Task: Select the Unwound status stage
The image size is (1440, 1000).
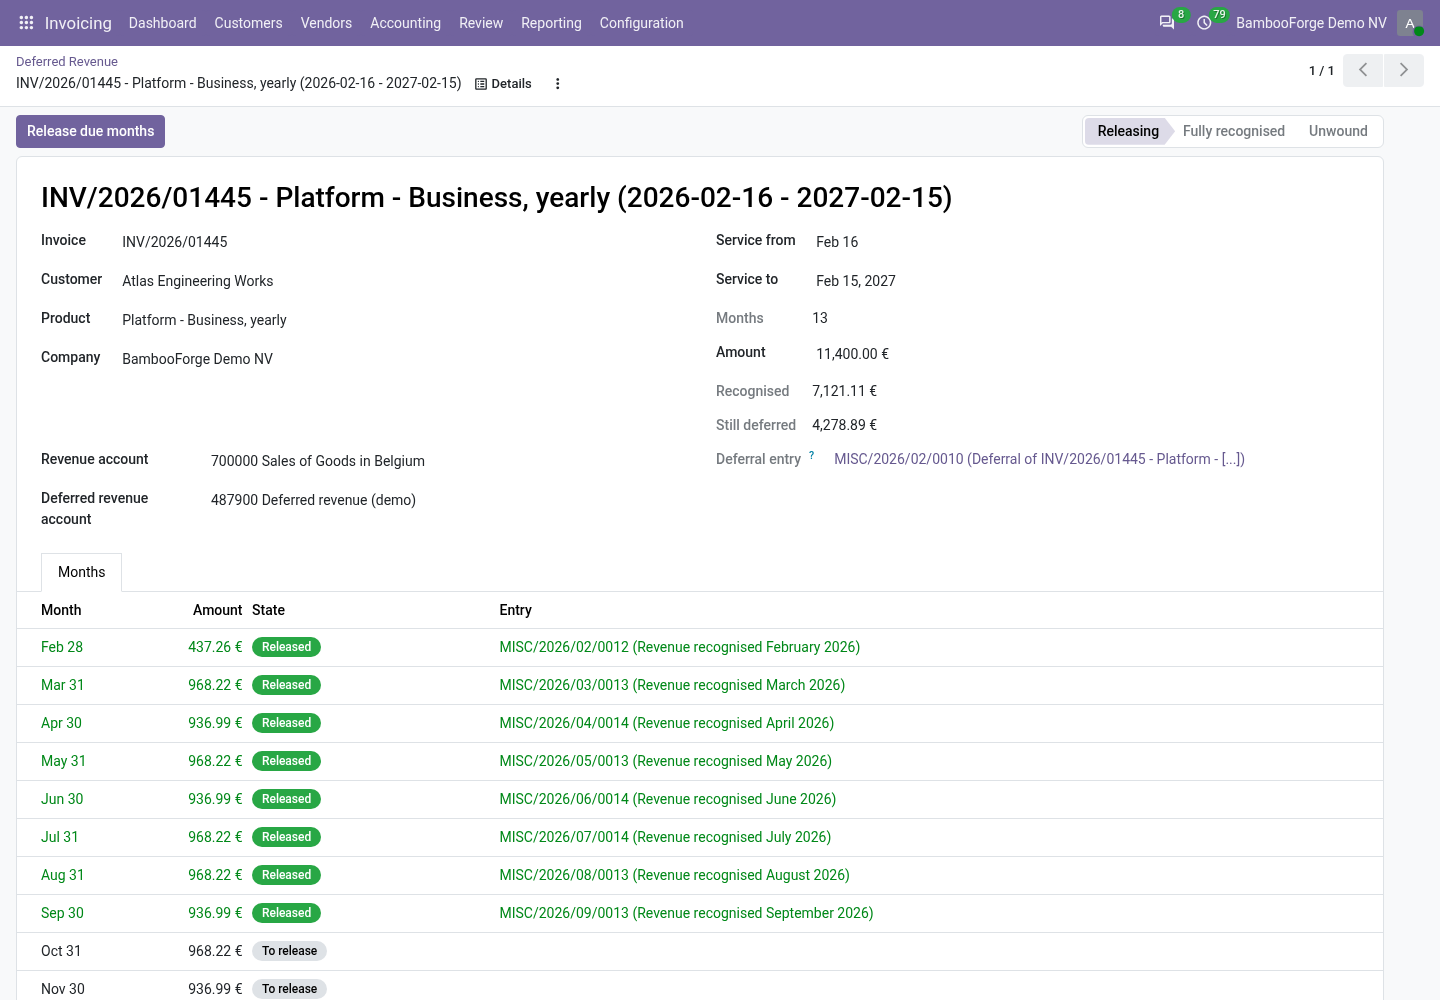Action: coord(1338,131)
